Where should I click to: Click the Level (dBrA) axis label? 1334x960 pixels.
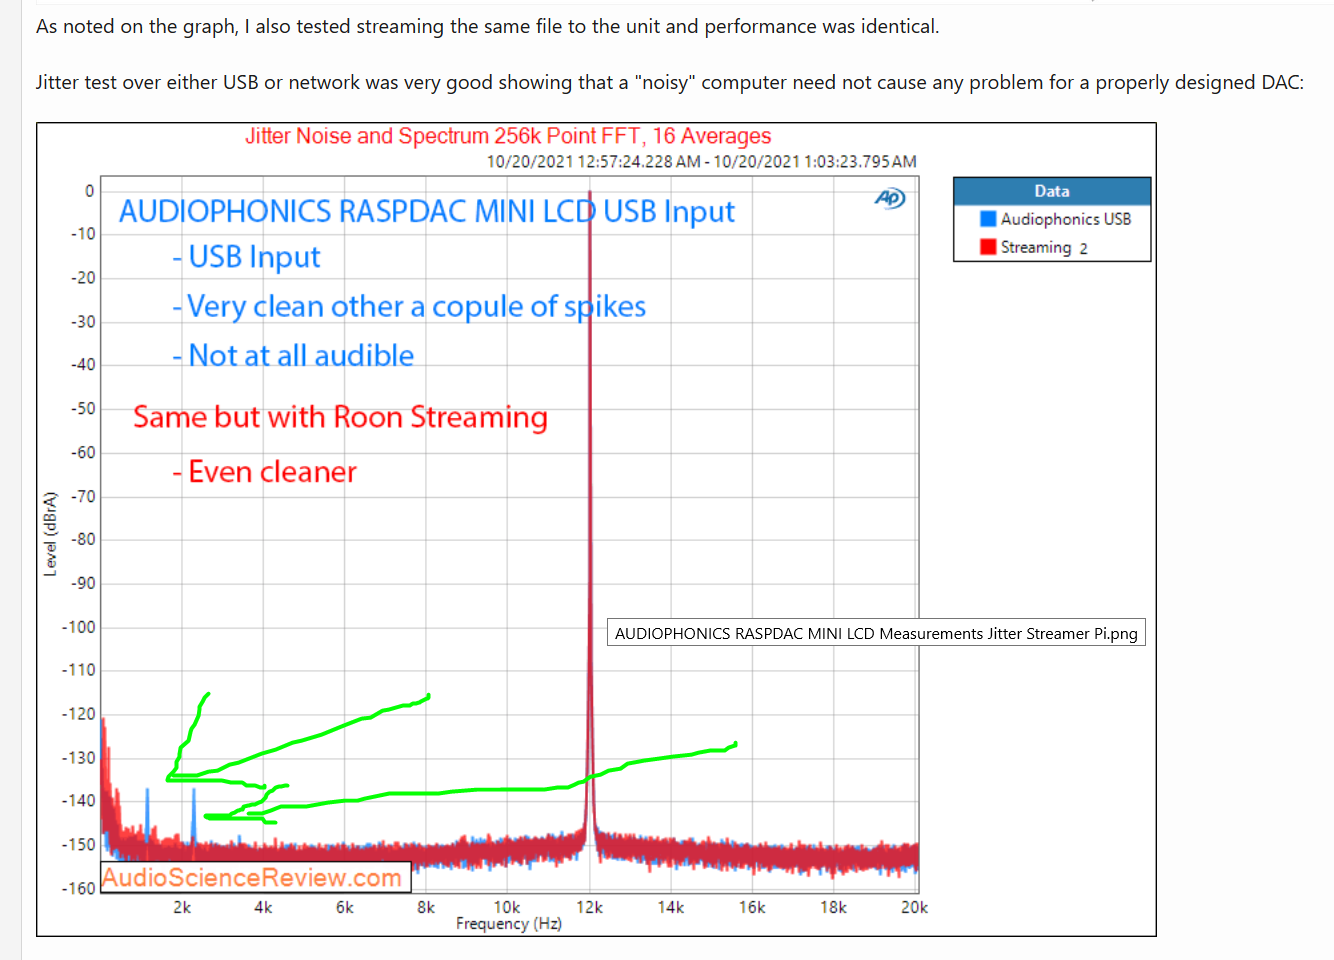pos(50,534)
